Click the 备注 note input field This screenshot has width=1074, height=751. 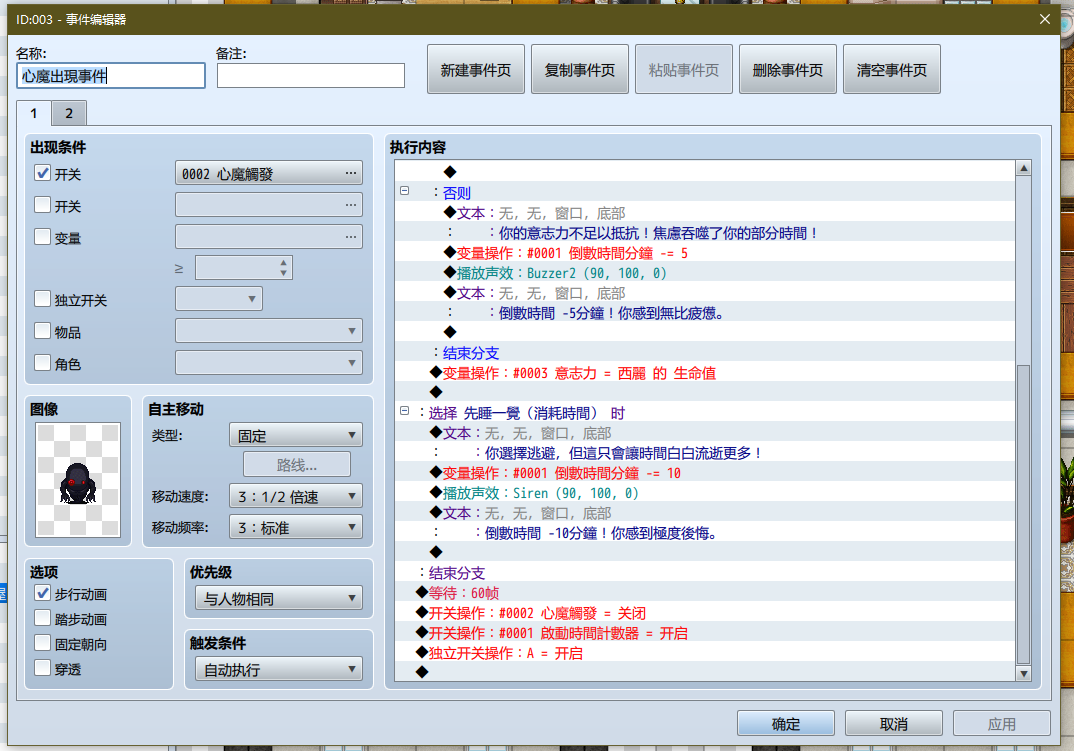tap(311, 75)
